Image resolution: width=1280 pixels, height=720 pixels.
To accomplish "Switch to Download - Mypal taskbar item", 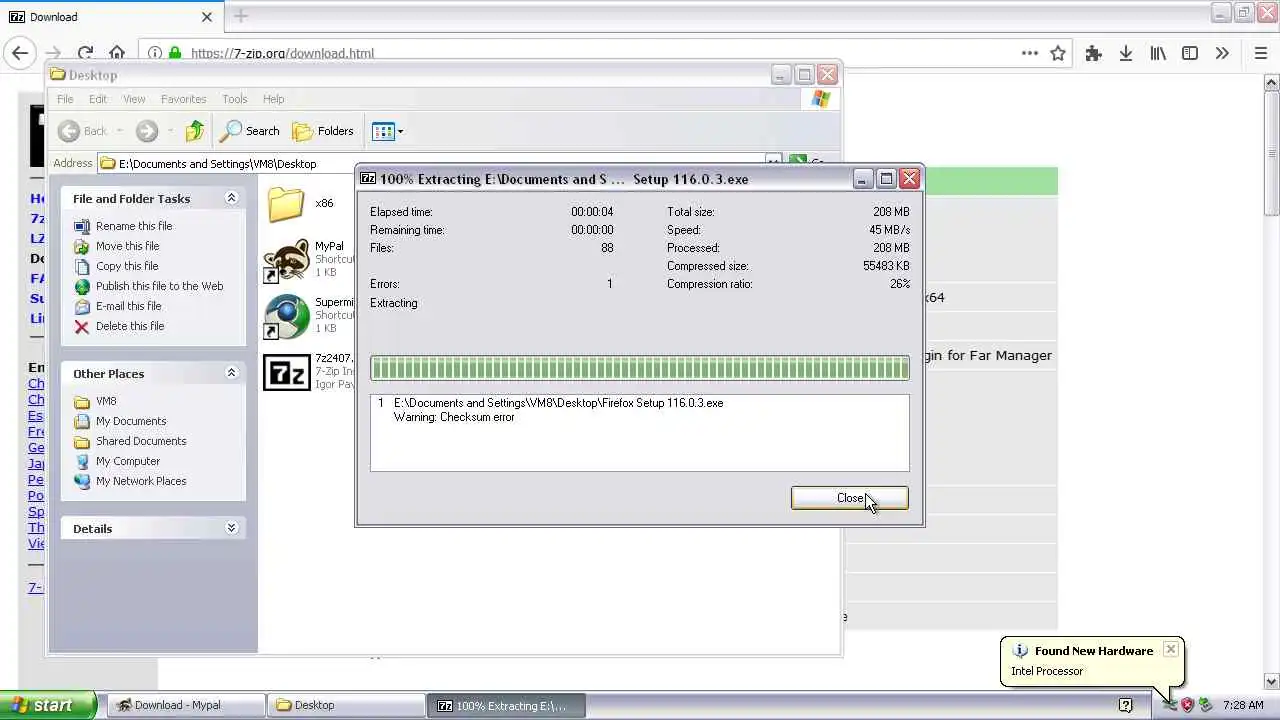I will pos(185,705).
